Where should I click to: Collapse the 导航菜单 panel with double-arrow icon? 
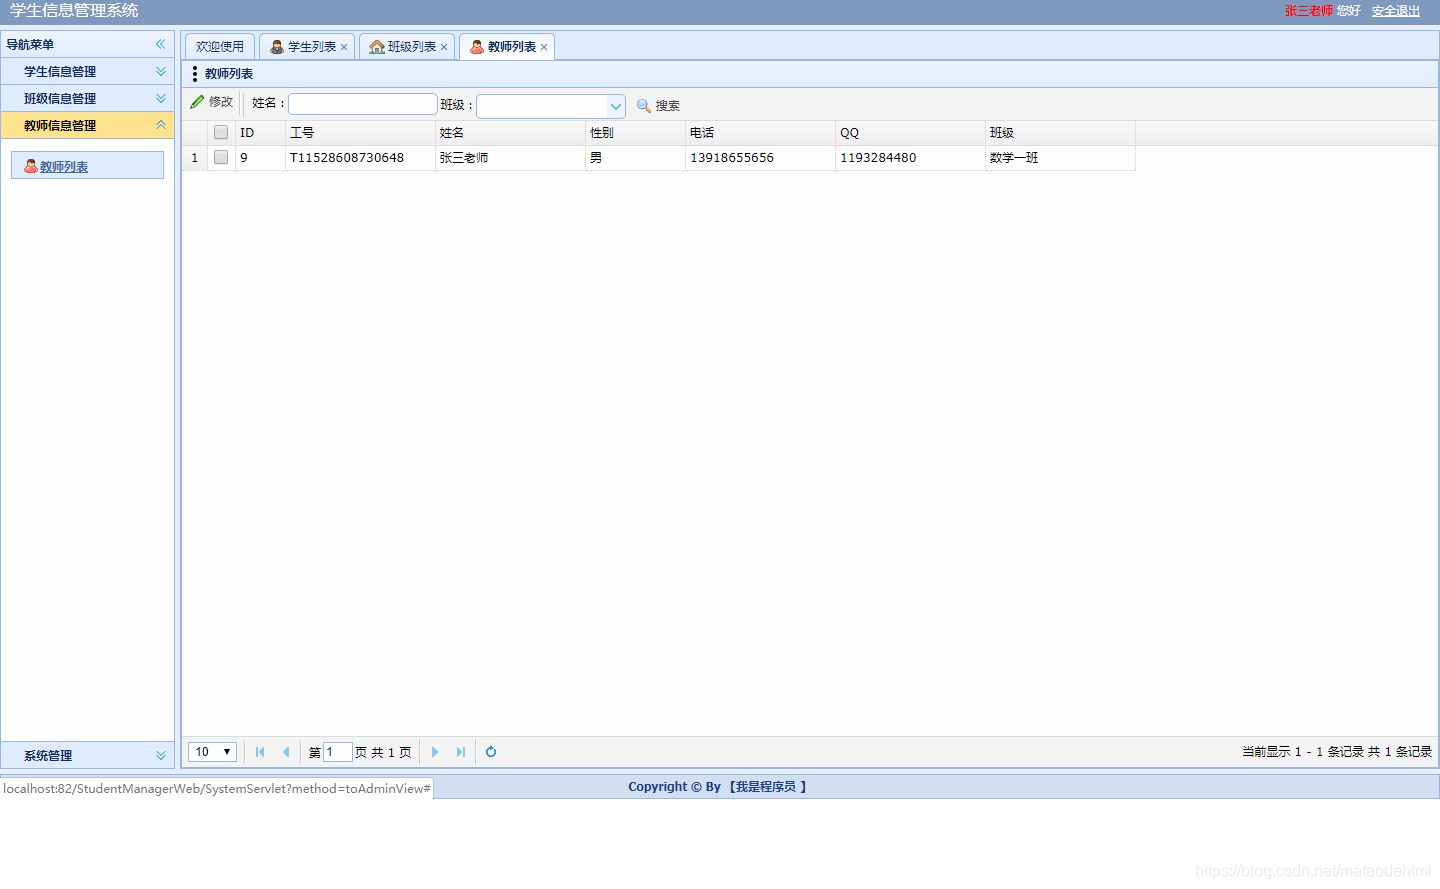[160, 44]
